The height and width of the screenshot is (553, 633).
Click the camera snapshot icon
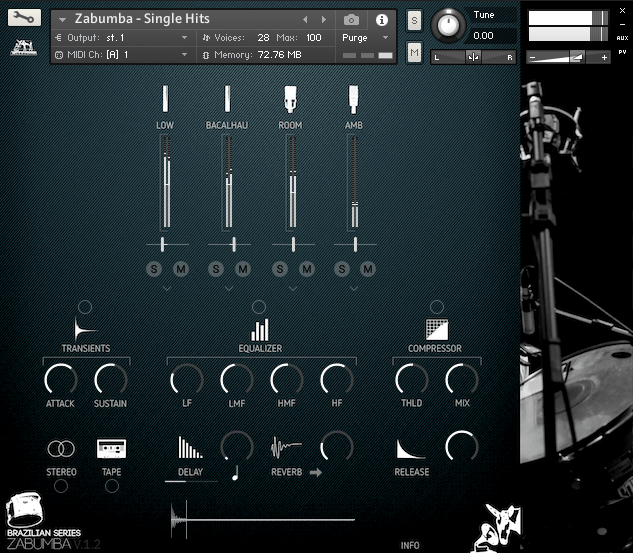tap(351, 20)
